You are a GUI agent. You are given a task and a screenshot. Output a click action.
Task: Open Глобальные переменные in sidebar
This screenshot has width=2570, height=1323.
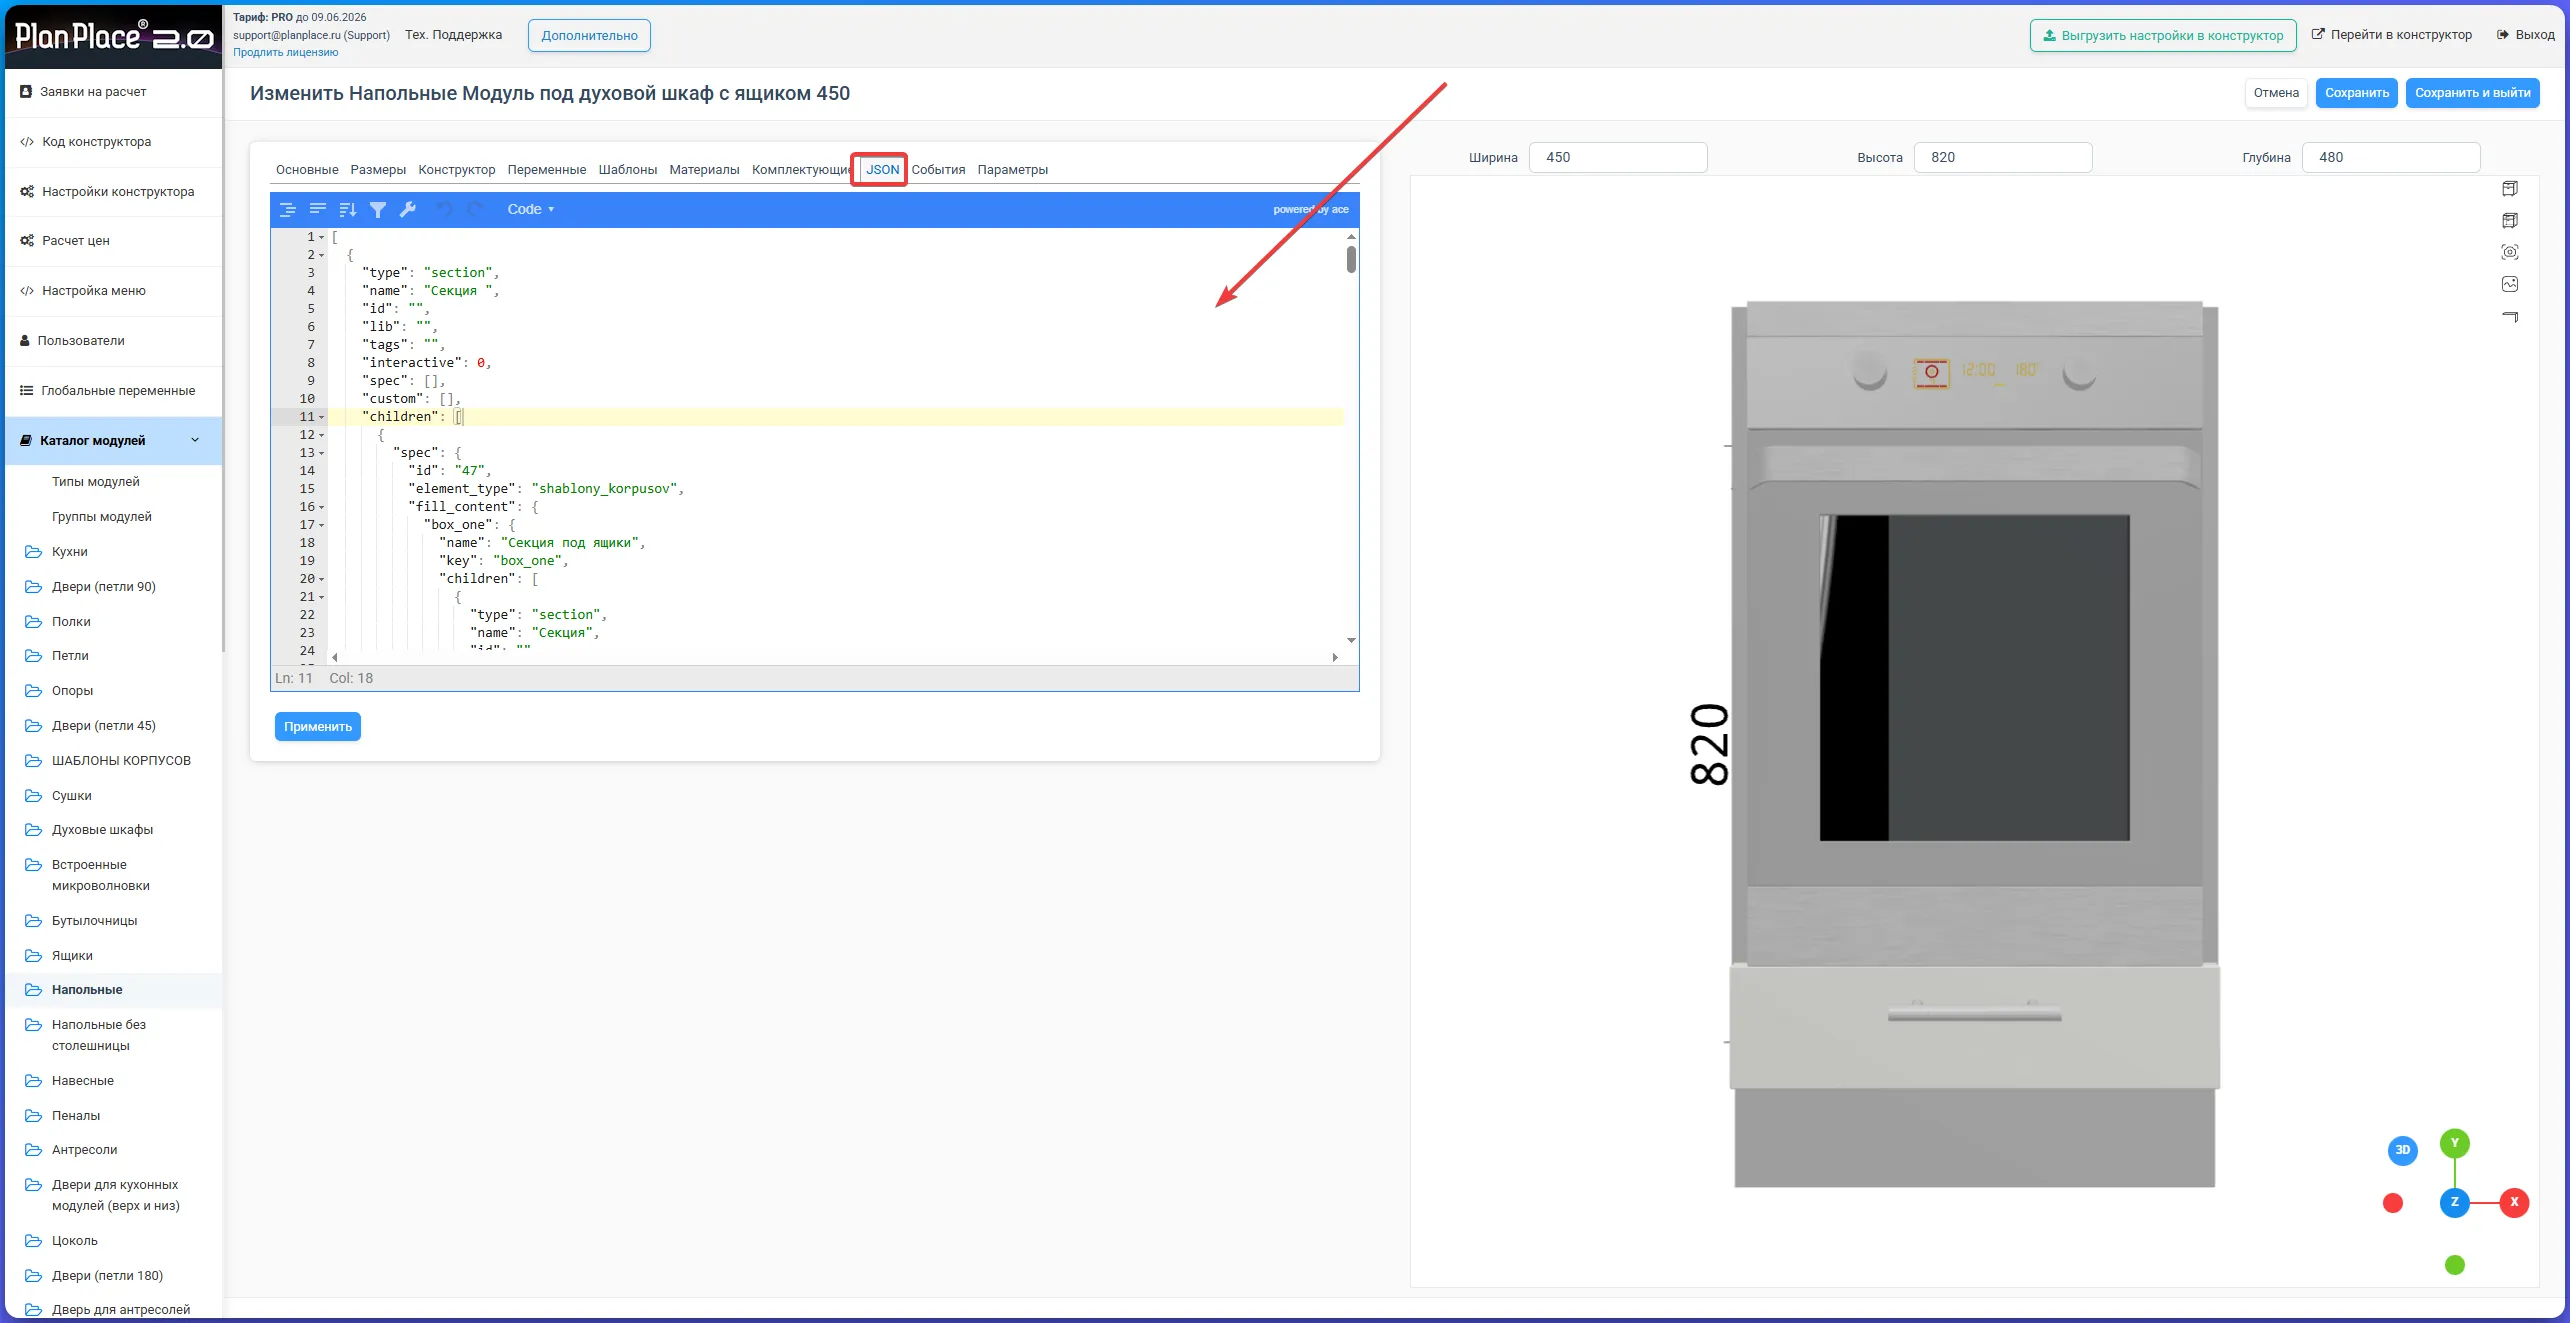118,391
